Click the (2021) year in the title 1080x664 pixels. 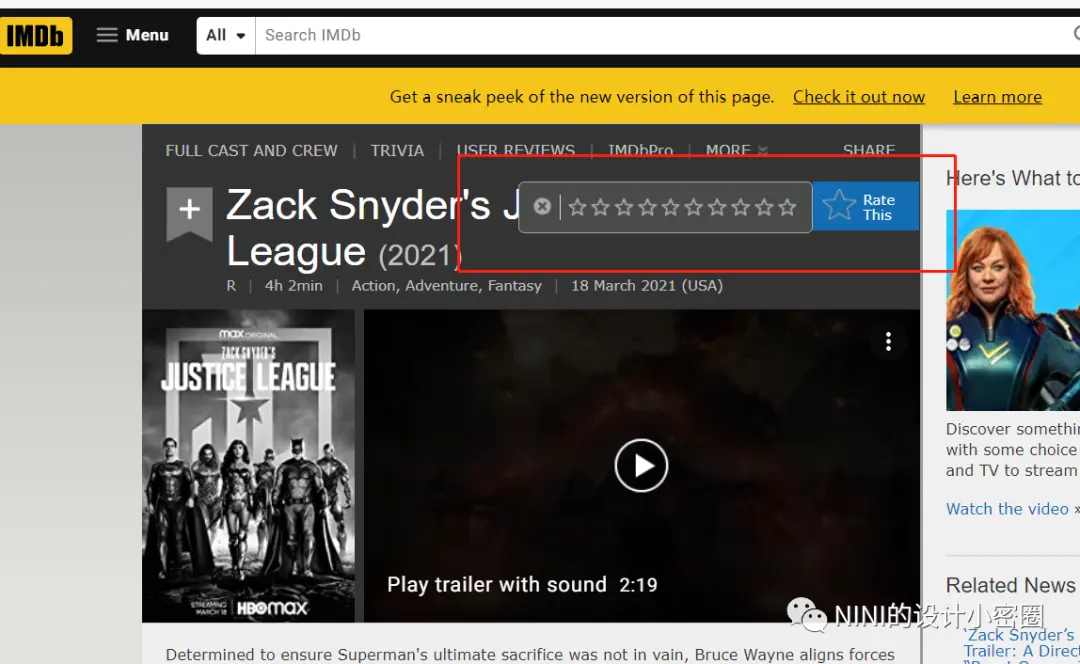[418, 256]
